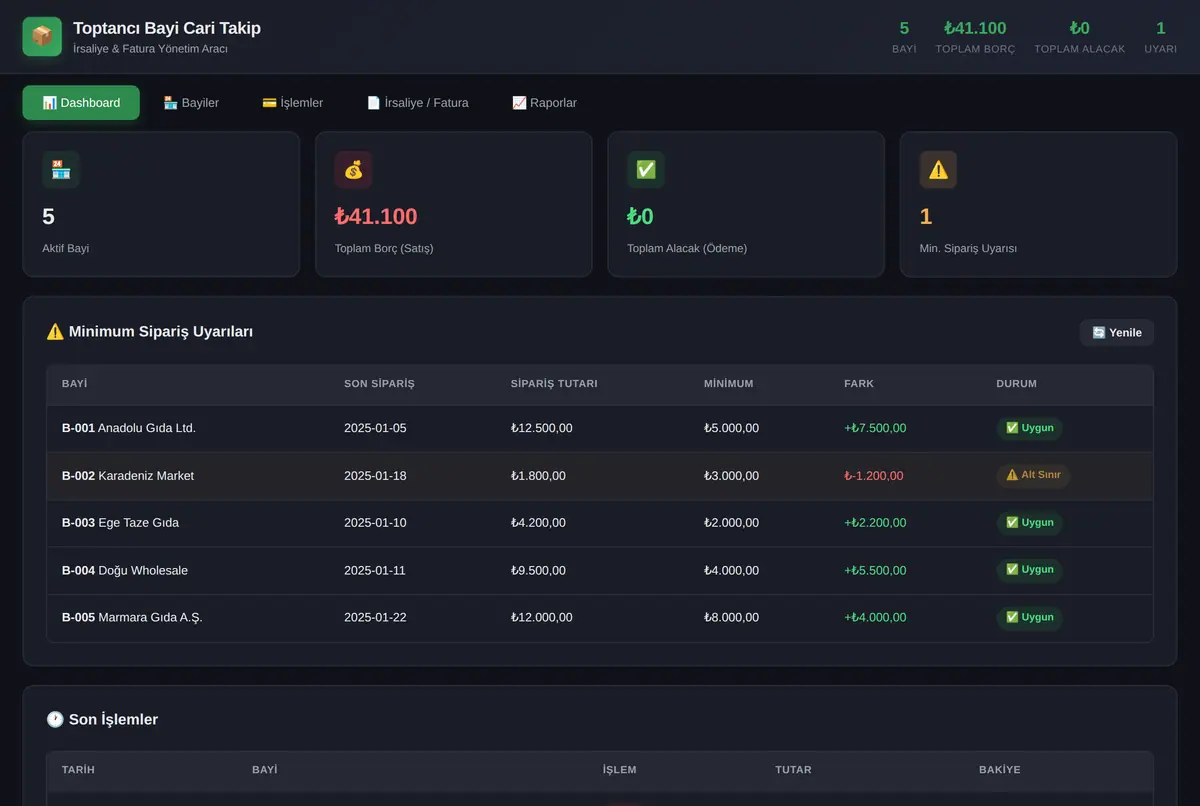This screenshot has height=806, width=1200.
Task: Go to the İrsaliye / Fatura tab
Action: (x=418, y=103)
